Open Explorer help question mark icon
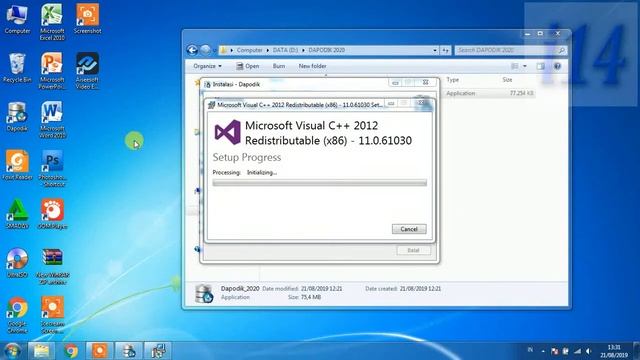The height and width of the screenshot is (360, 640). [x=557, y=66]
